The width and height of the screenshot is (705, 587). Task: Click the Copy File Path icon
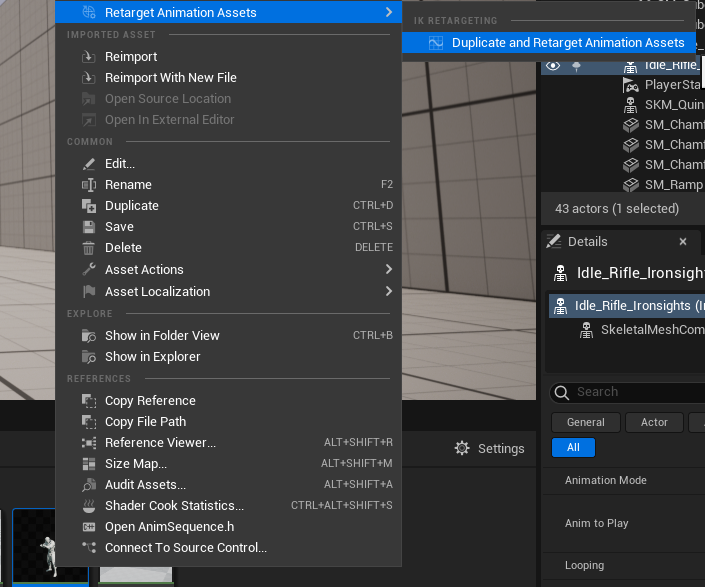pyautogui.click(x=89, y=422)
